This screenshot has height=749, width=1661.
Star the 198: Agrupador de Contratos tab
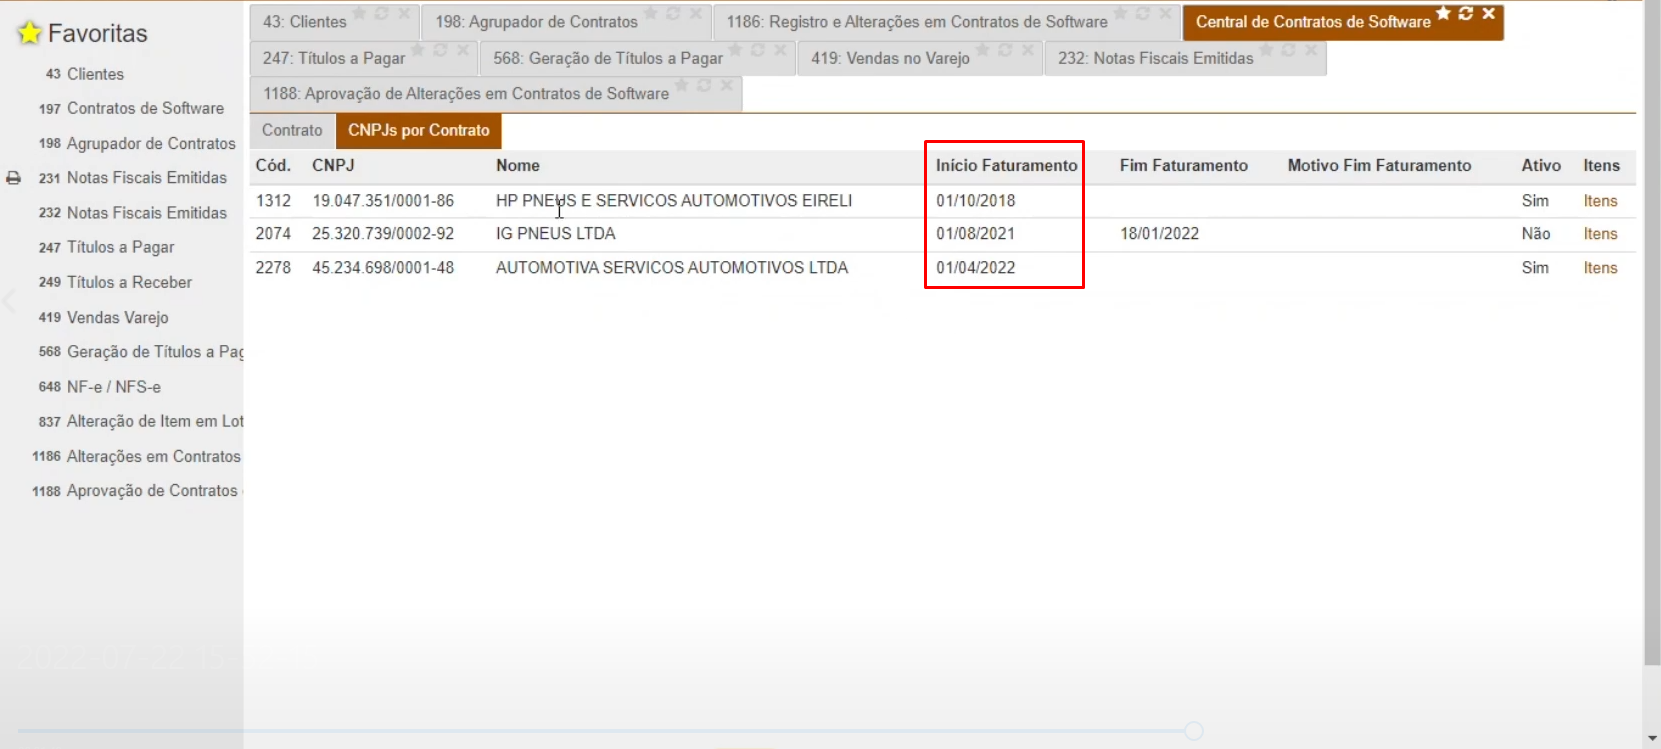coord(650,14)
